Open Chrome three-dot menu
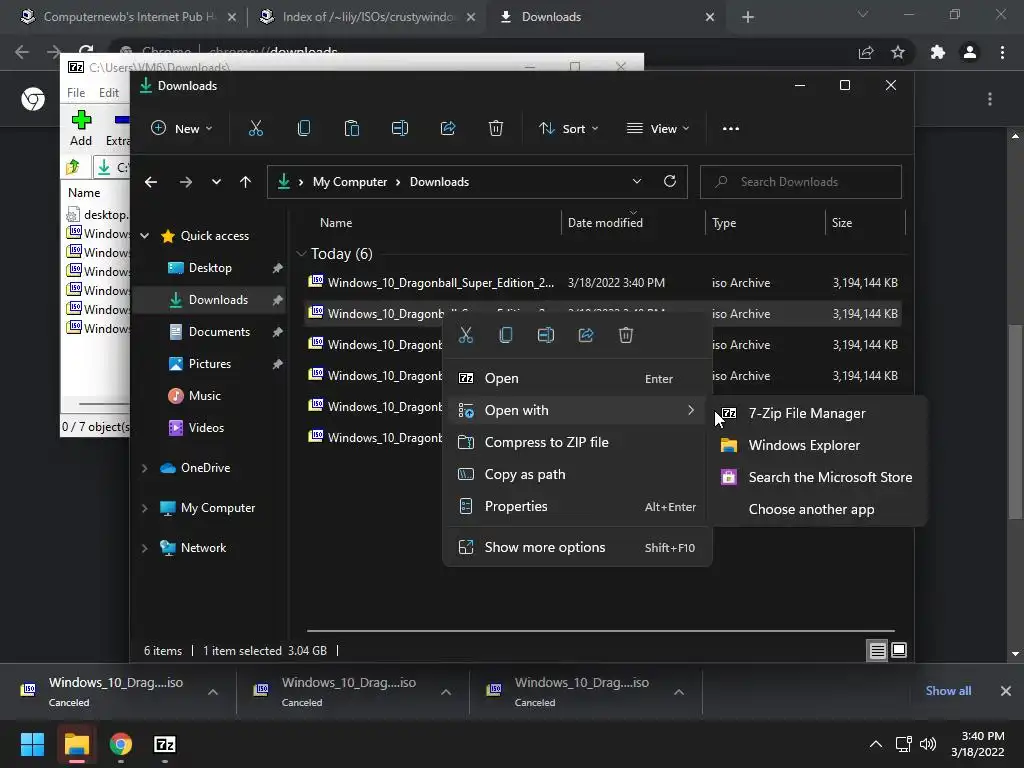 coord(1002,52)
